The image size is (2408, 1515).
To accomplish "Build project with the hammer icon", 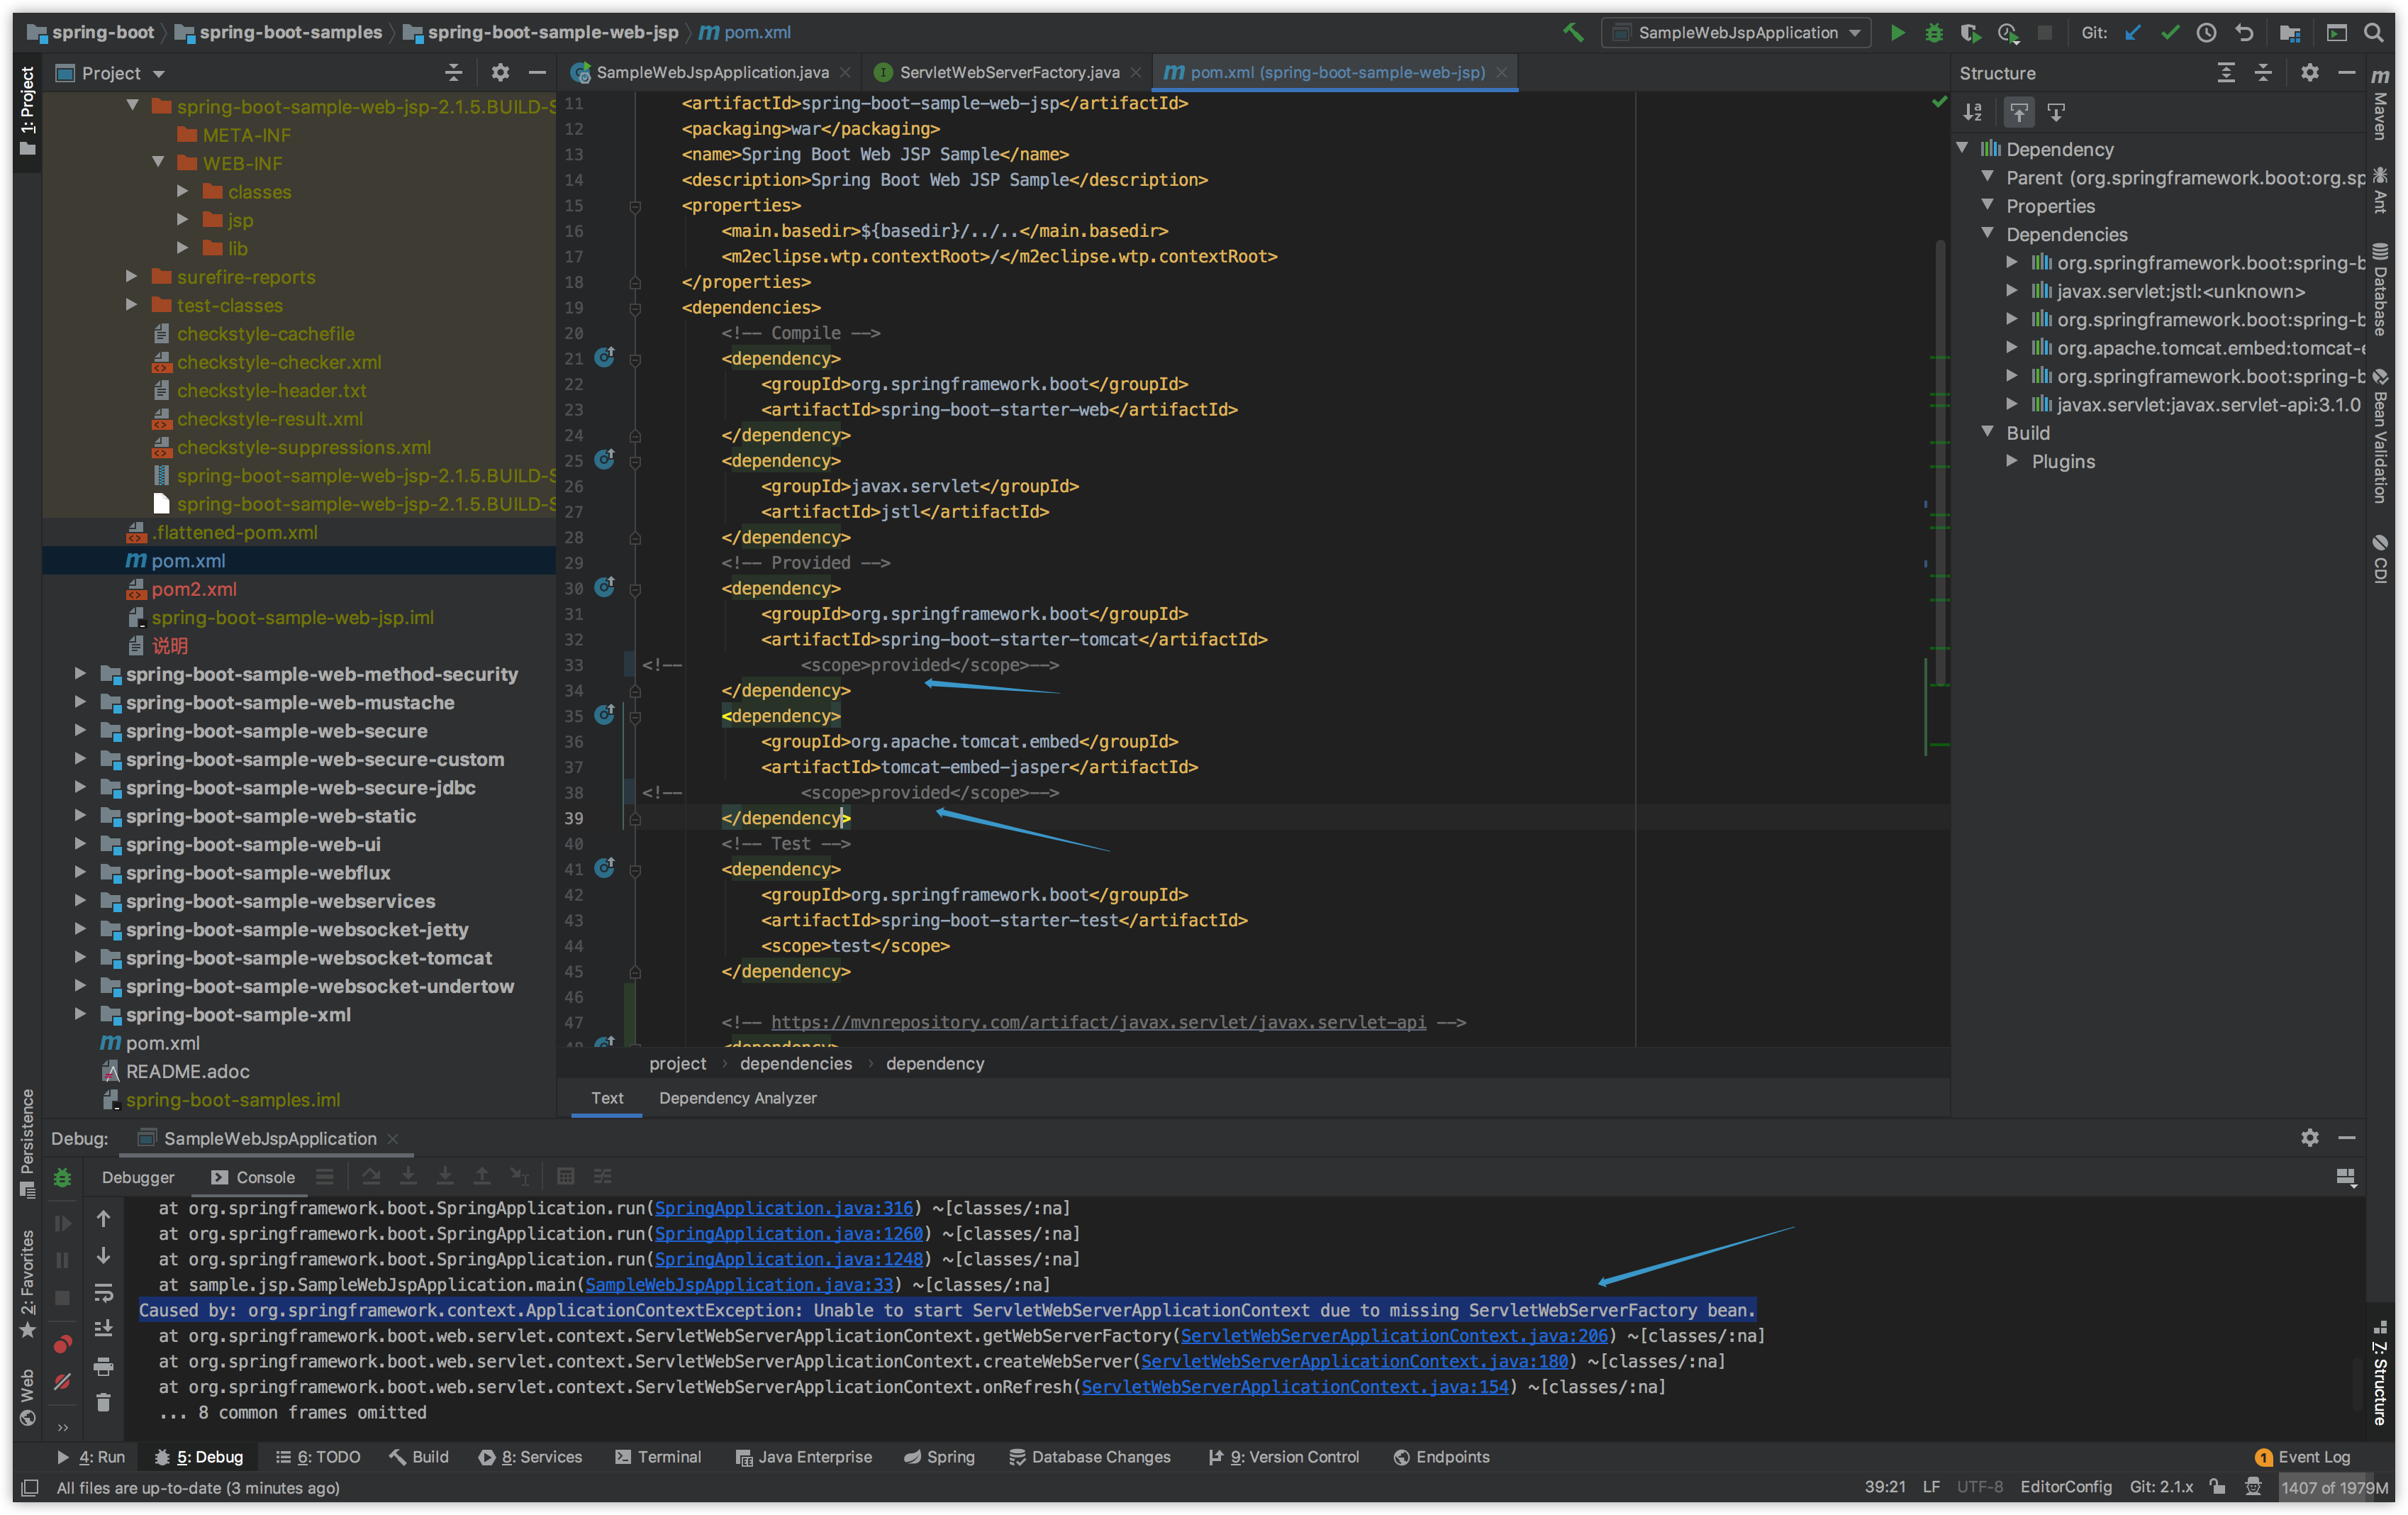I will click(1573, 33).
